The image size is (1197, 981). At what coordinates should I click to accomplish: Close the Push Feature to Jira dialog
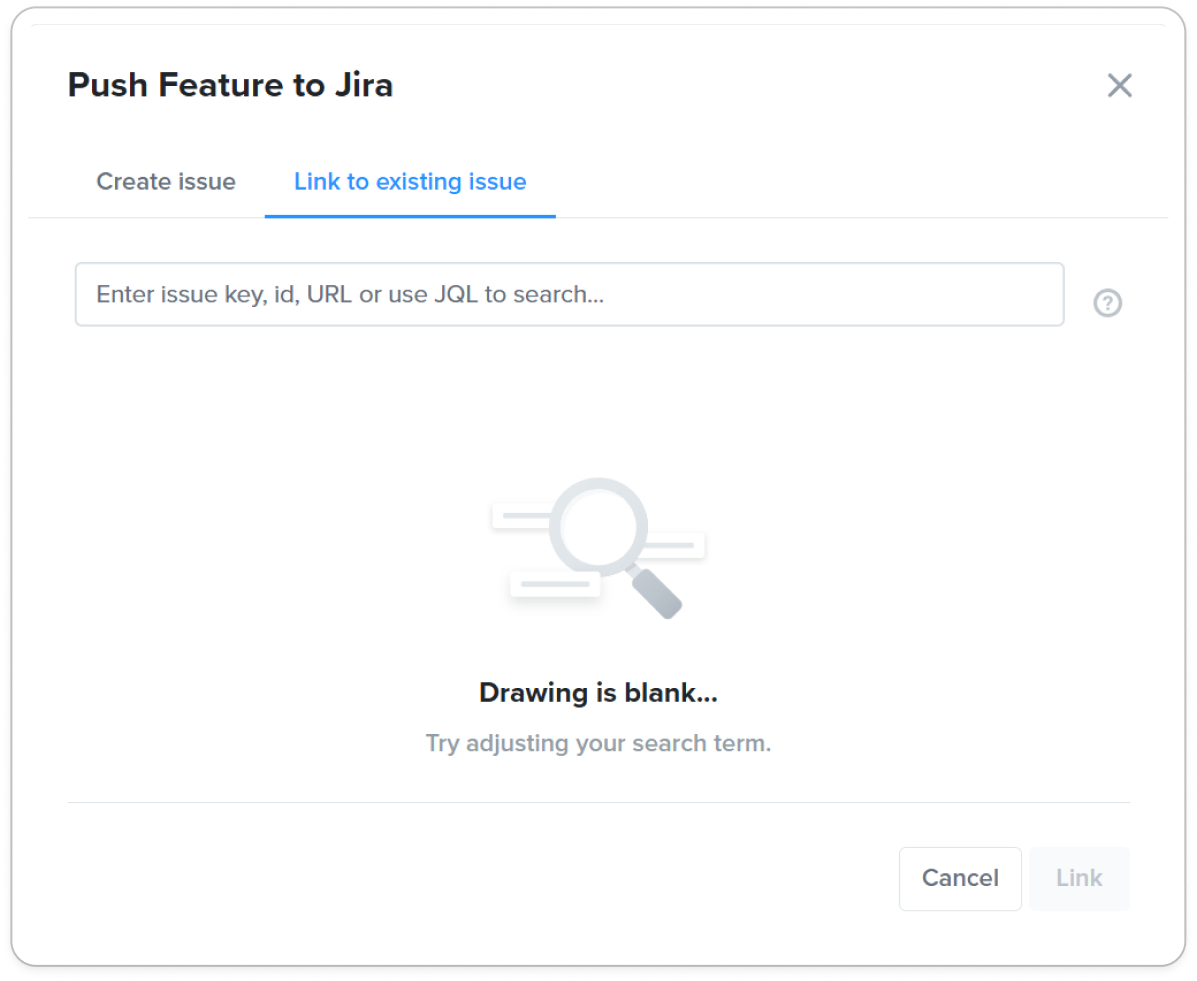(1119, 86)
